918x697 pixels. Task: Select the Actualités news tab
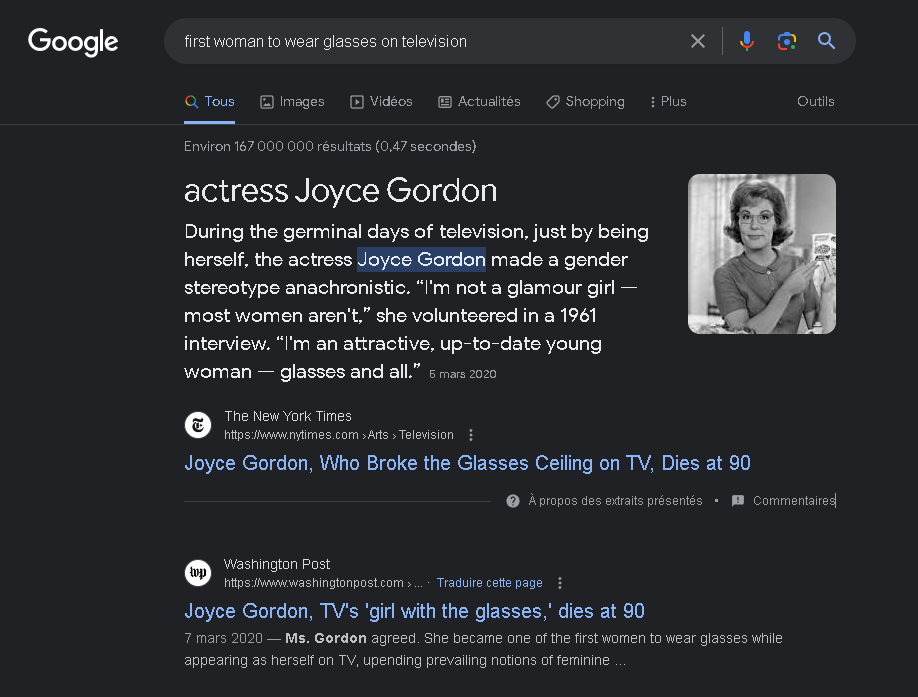tap(479, 101)
